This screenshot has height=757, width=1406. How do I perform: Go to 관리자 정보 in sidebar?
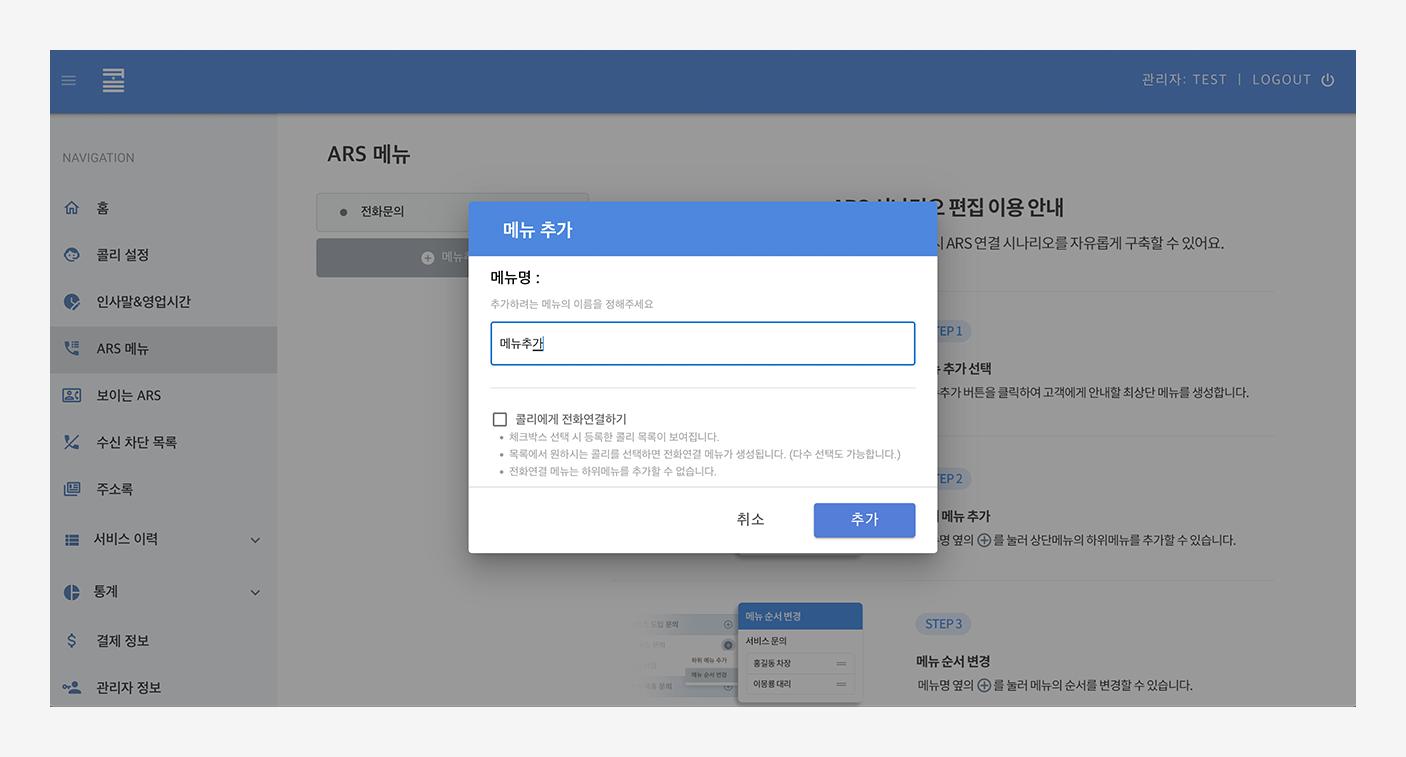(x=128, y=688)
